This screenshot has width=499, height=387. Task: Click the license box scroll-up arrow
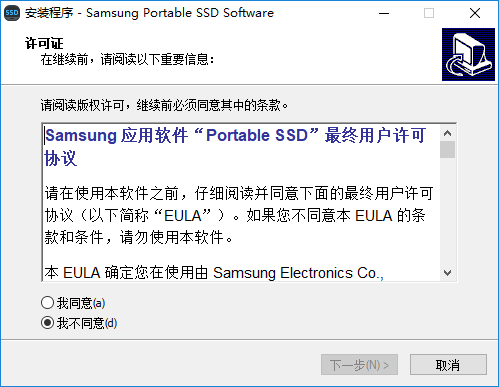[x=447, y=133]
